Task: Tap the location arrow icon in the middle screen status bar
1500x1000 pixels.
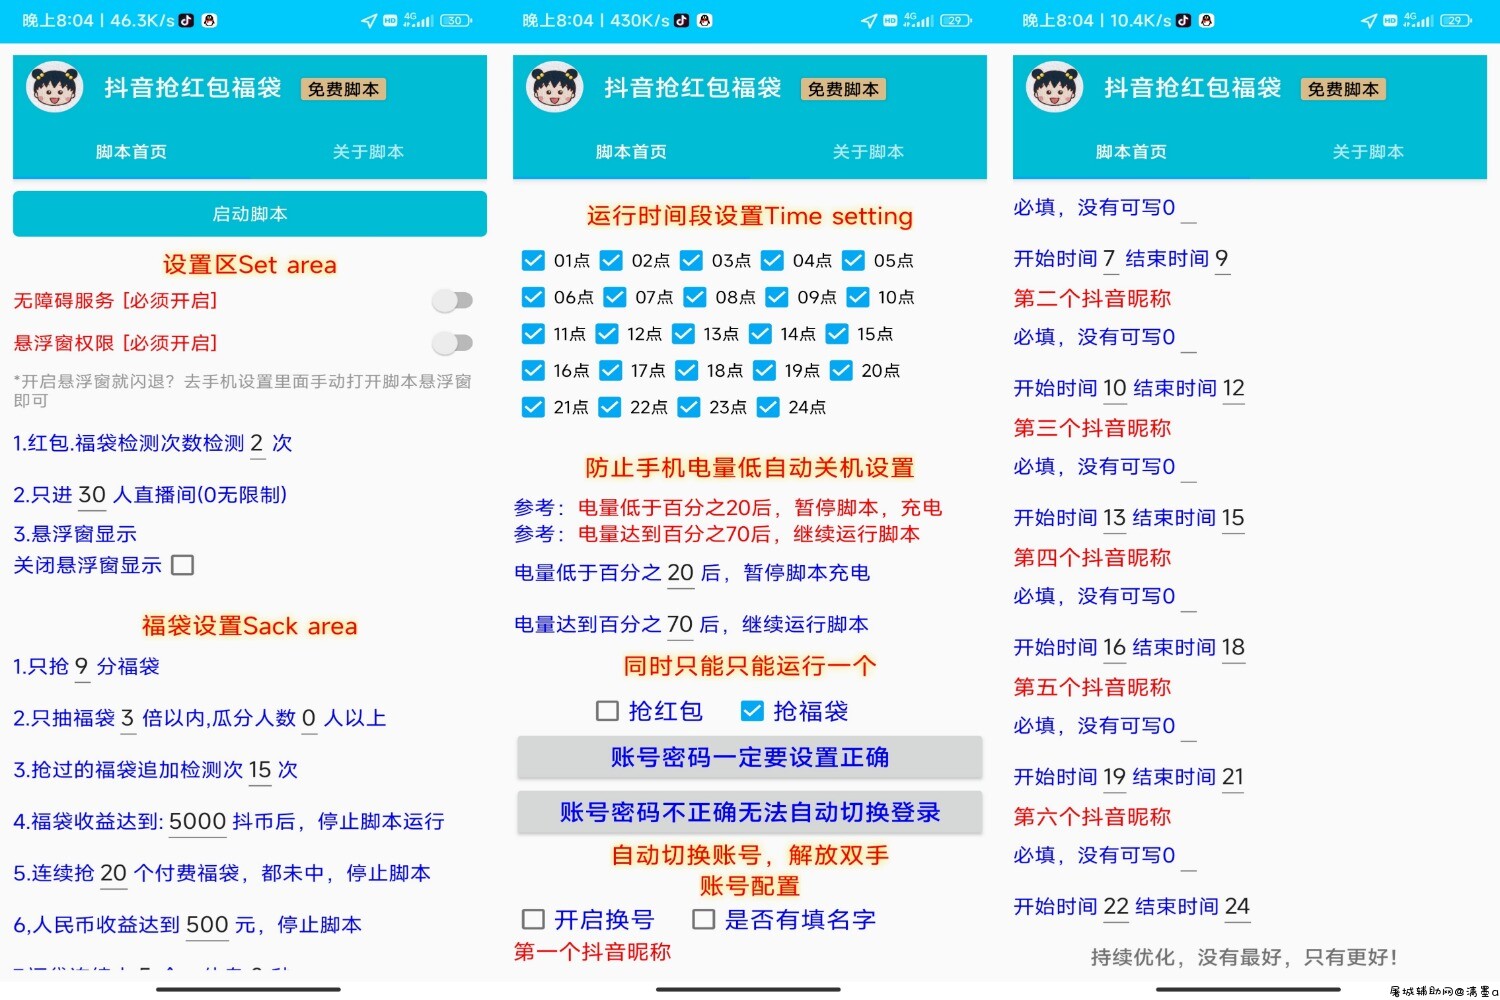Action: (x=868, y=20)
